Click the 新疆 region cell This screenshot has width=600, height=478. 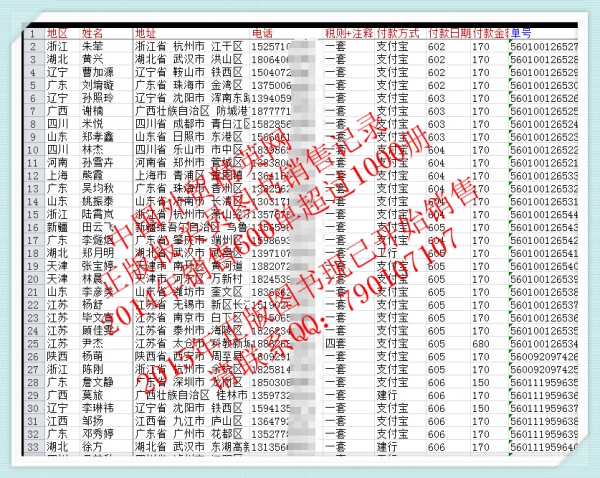point(57,226)
